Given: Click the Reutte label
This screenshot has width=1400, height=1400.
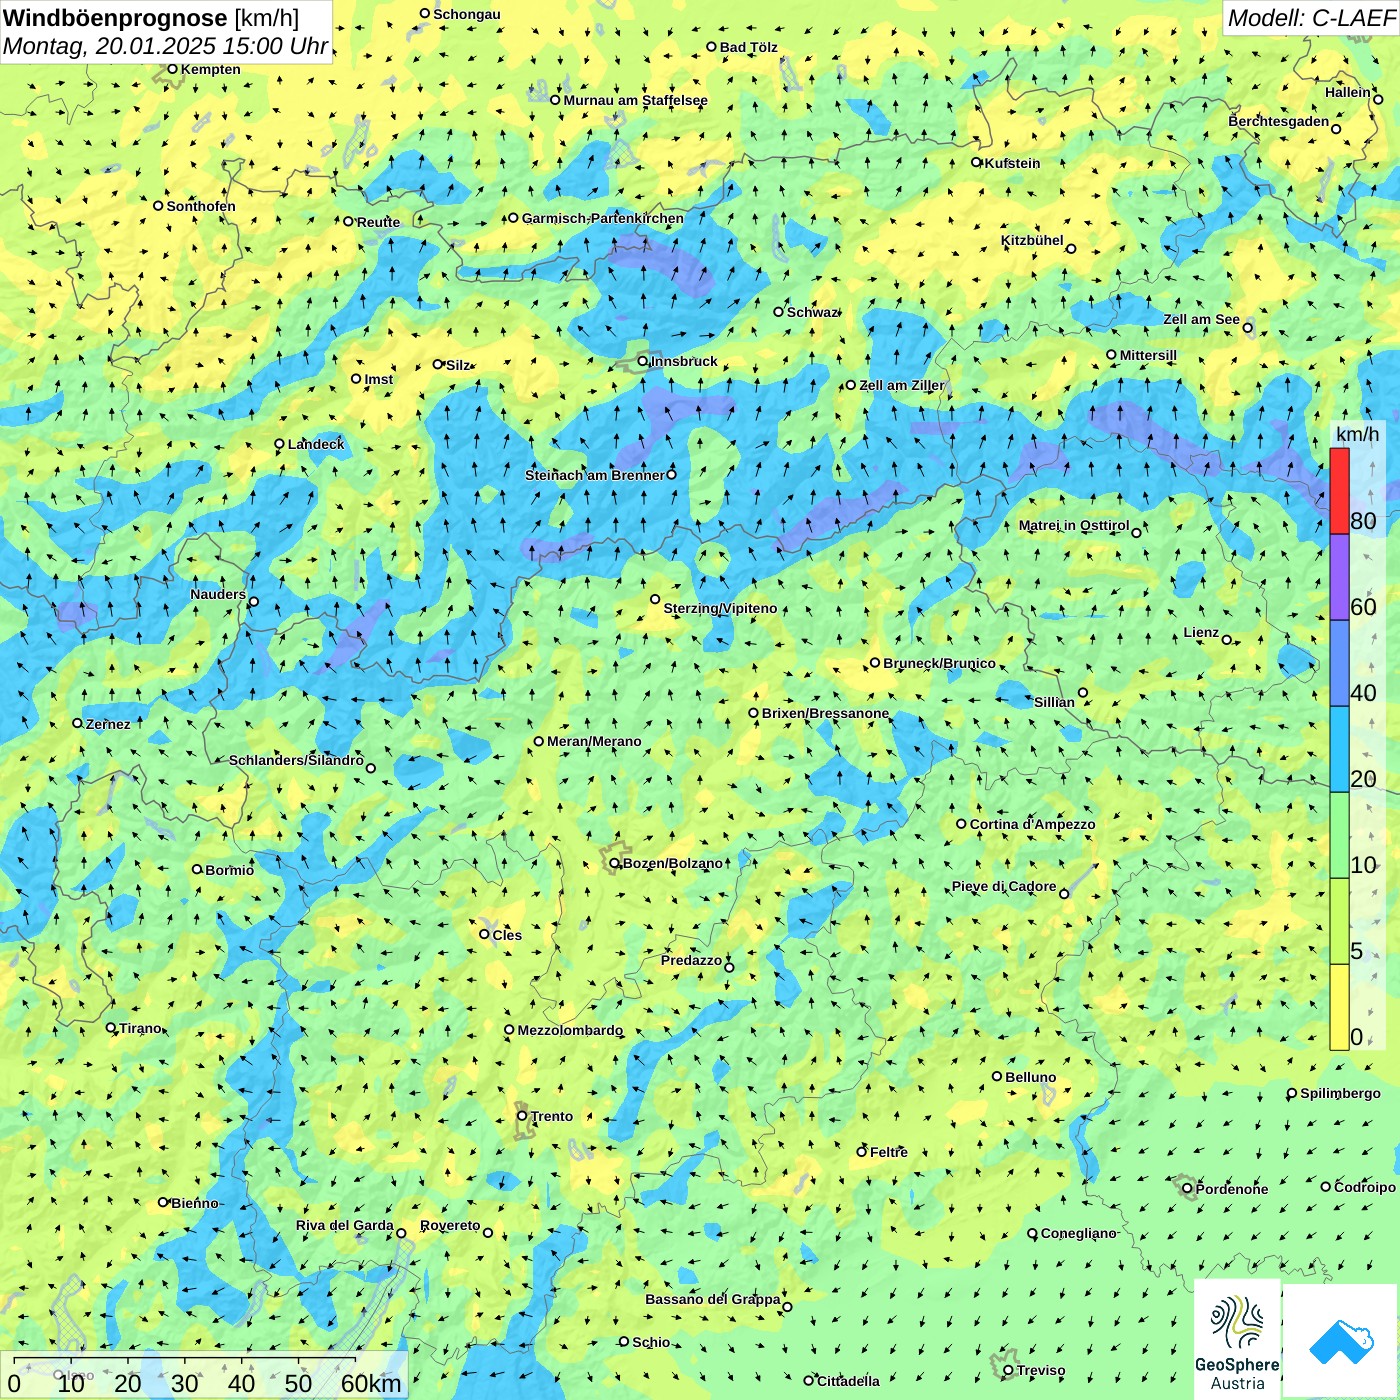Looking at the screenshot, I should click(x=378, y=222).
